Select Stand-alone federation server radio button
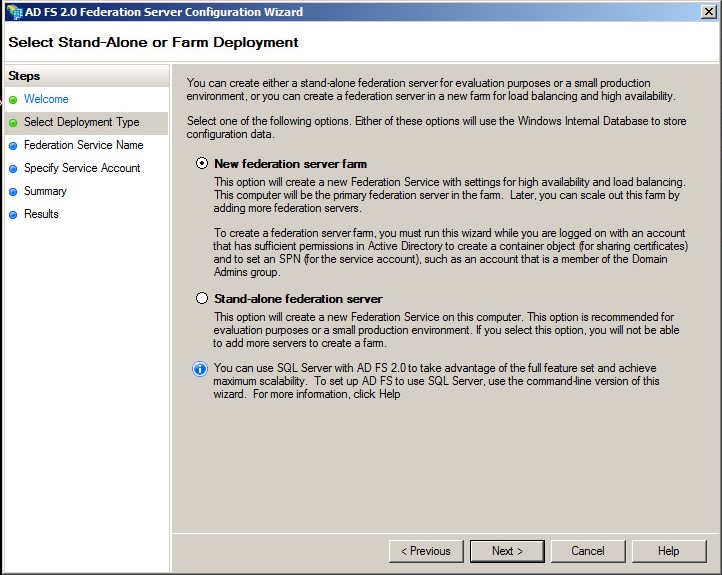Viewport: 722px width, 575px height. point(202,298)
